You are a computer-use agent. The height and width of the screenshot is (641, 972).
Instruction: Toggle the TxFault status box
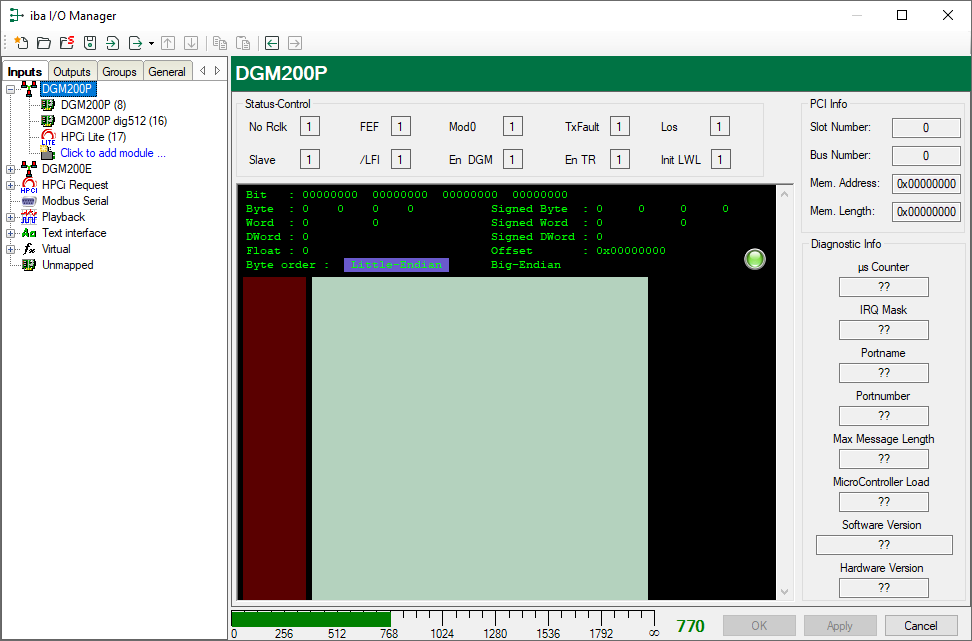tap(619, 126)
